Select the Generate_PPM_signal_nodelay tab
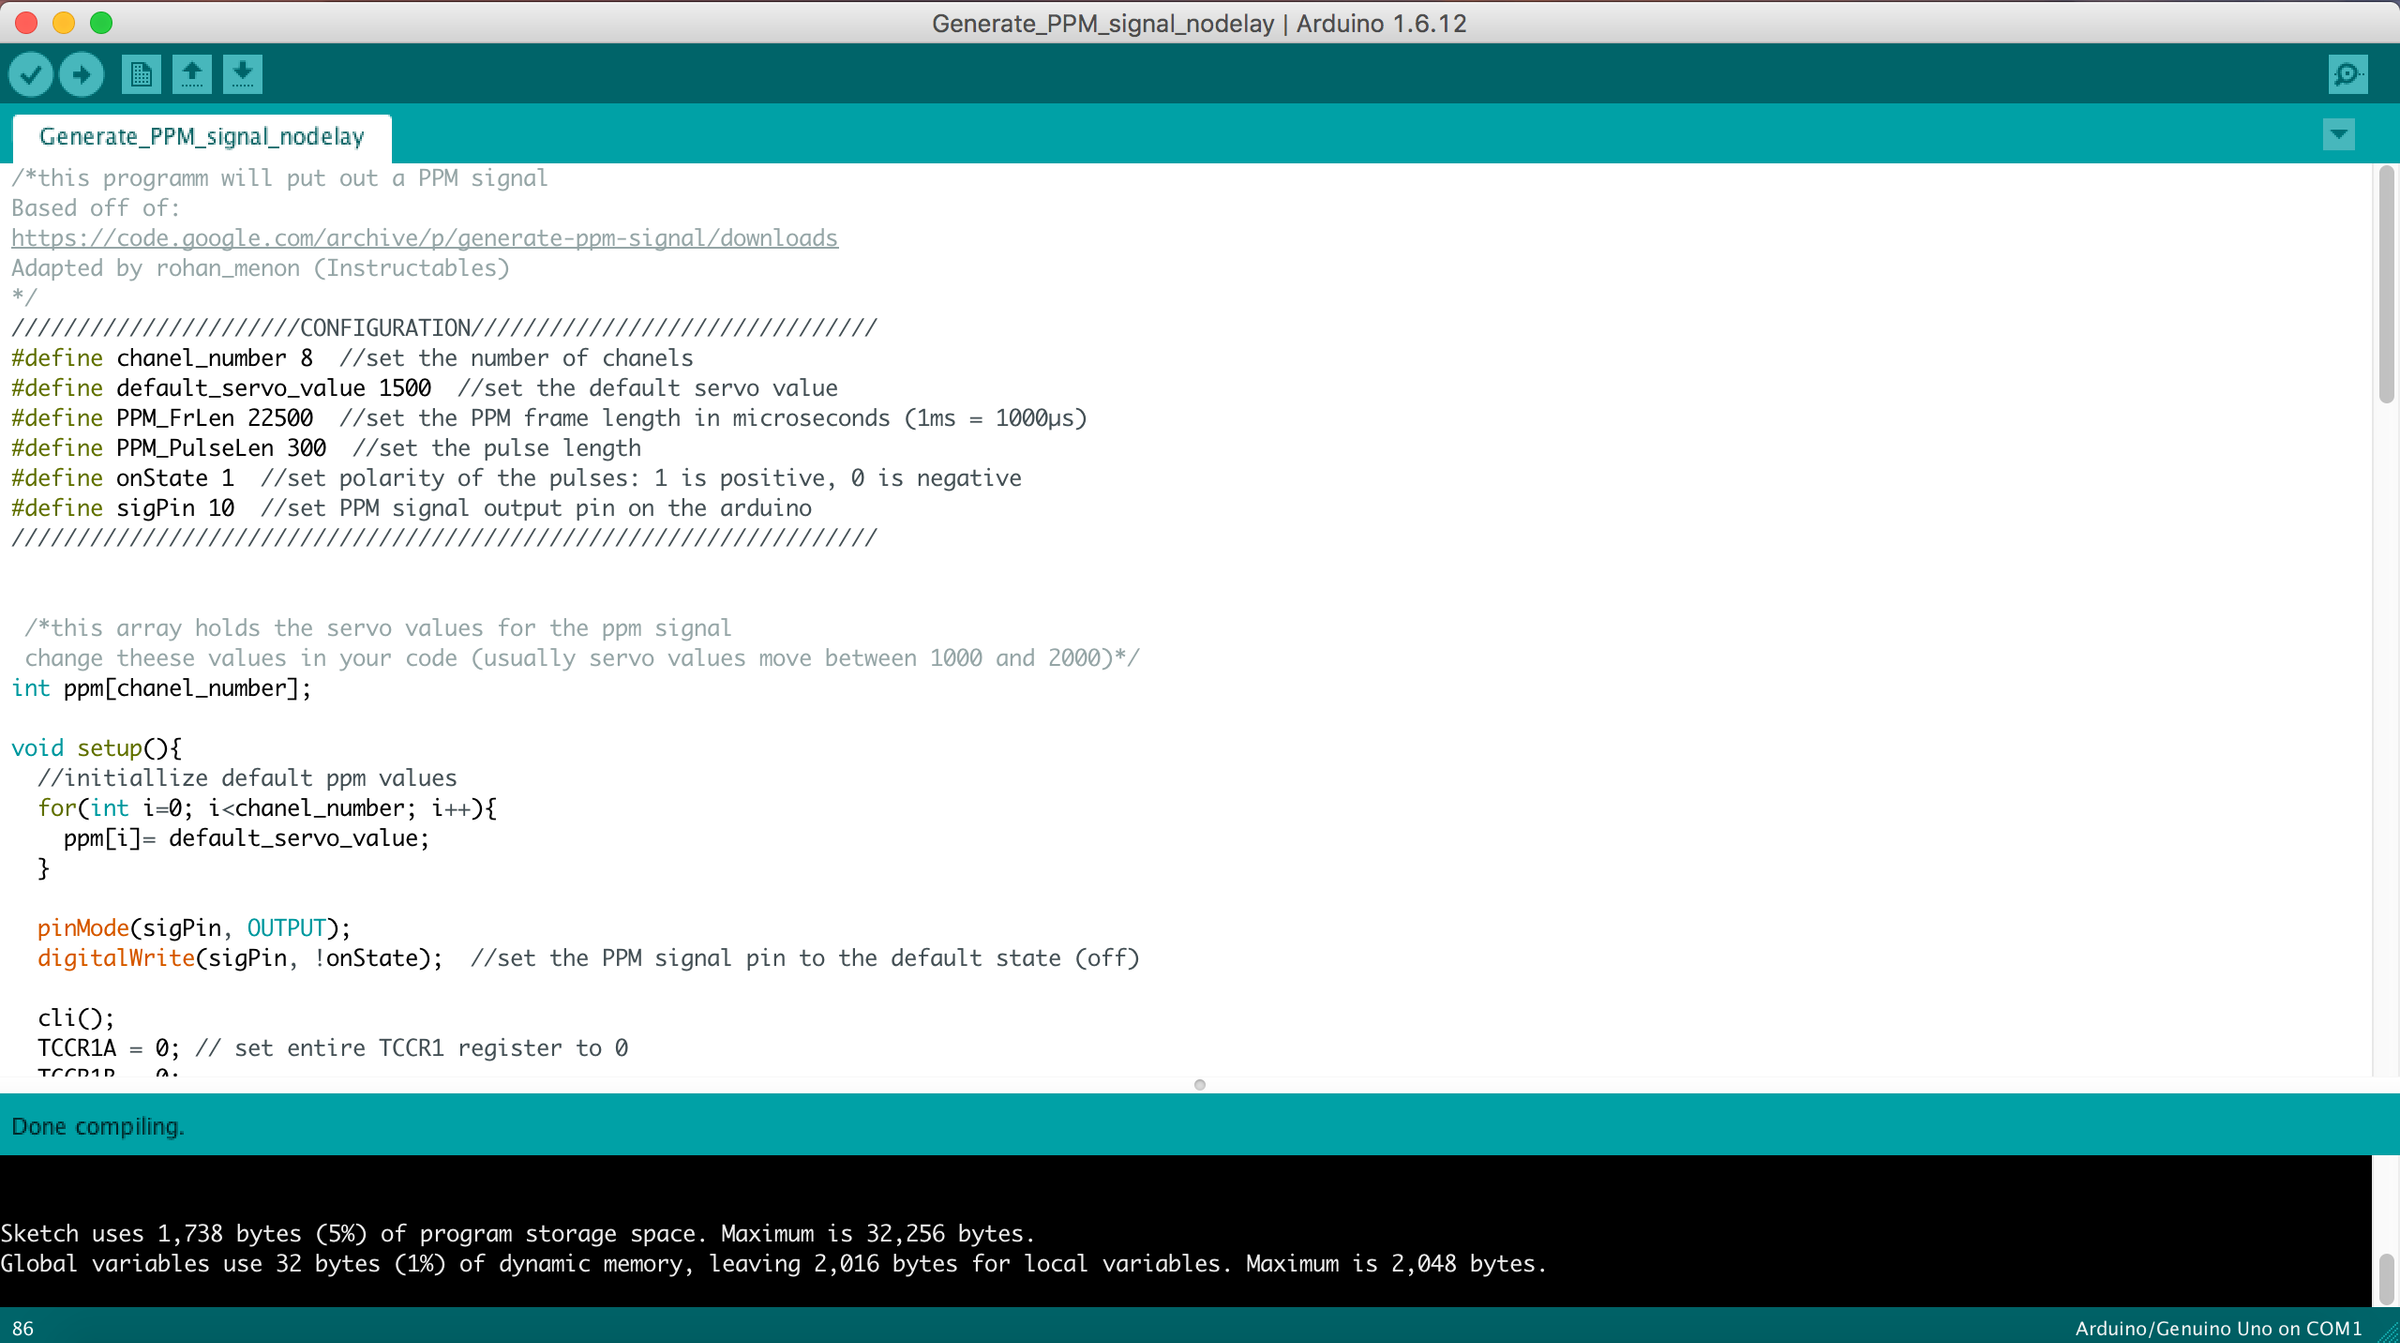The image size is (2400, 1343). tap(201, 137)
